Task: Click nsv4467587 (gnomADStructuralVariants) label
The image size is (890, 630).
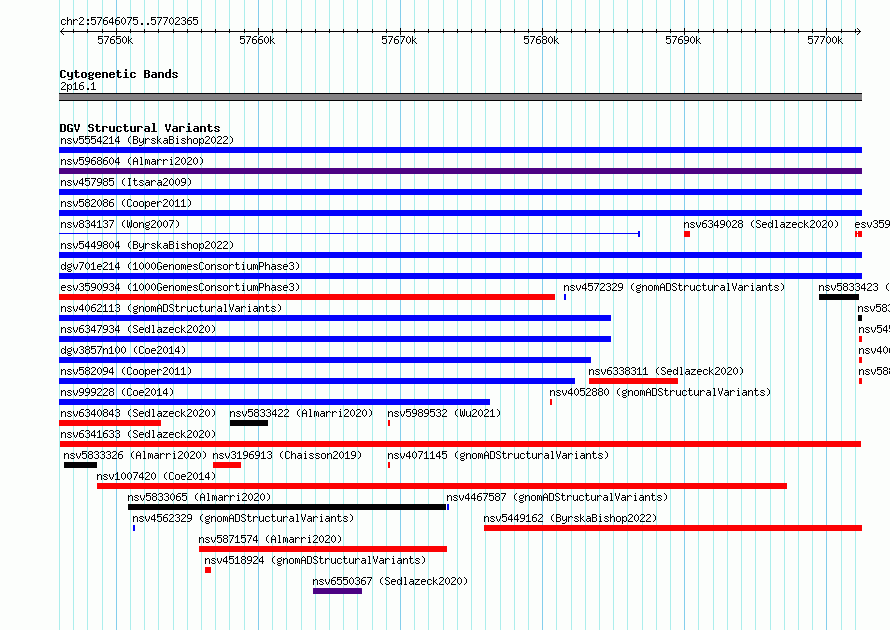Action: tap(557, 497)
